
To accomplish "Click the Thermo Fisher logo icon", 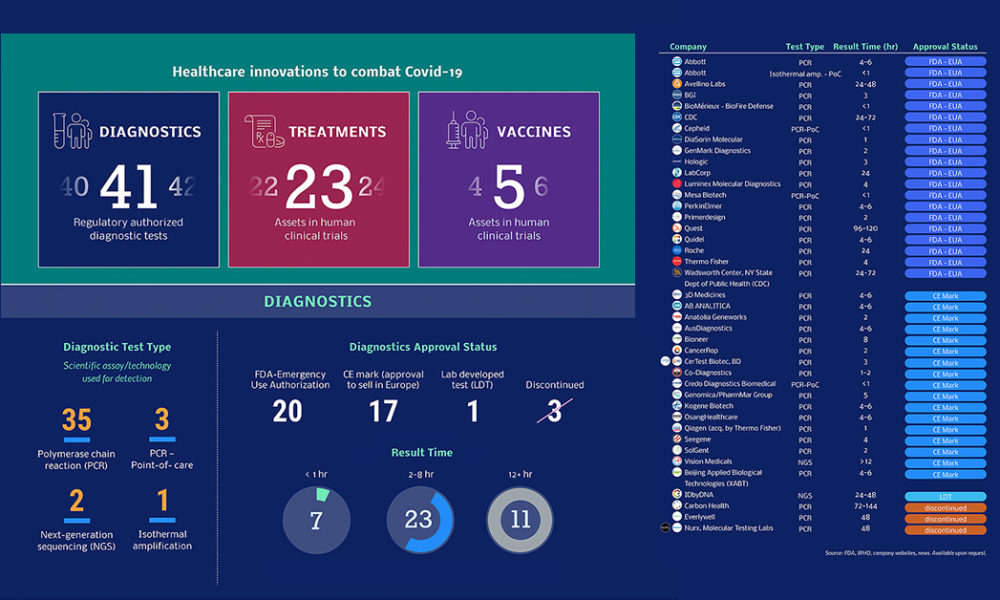I will tap(677, 261).
